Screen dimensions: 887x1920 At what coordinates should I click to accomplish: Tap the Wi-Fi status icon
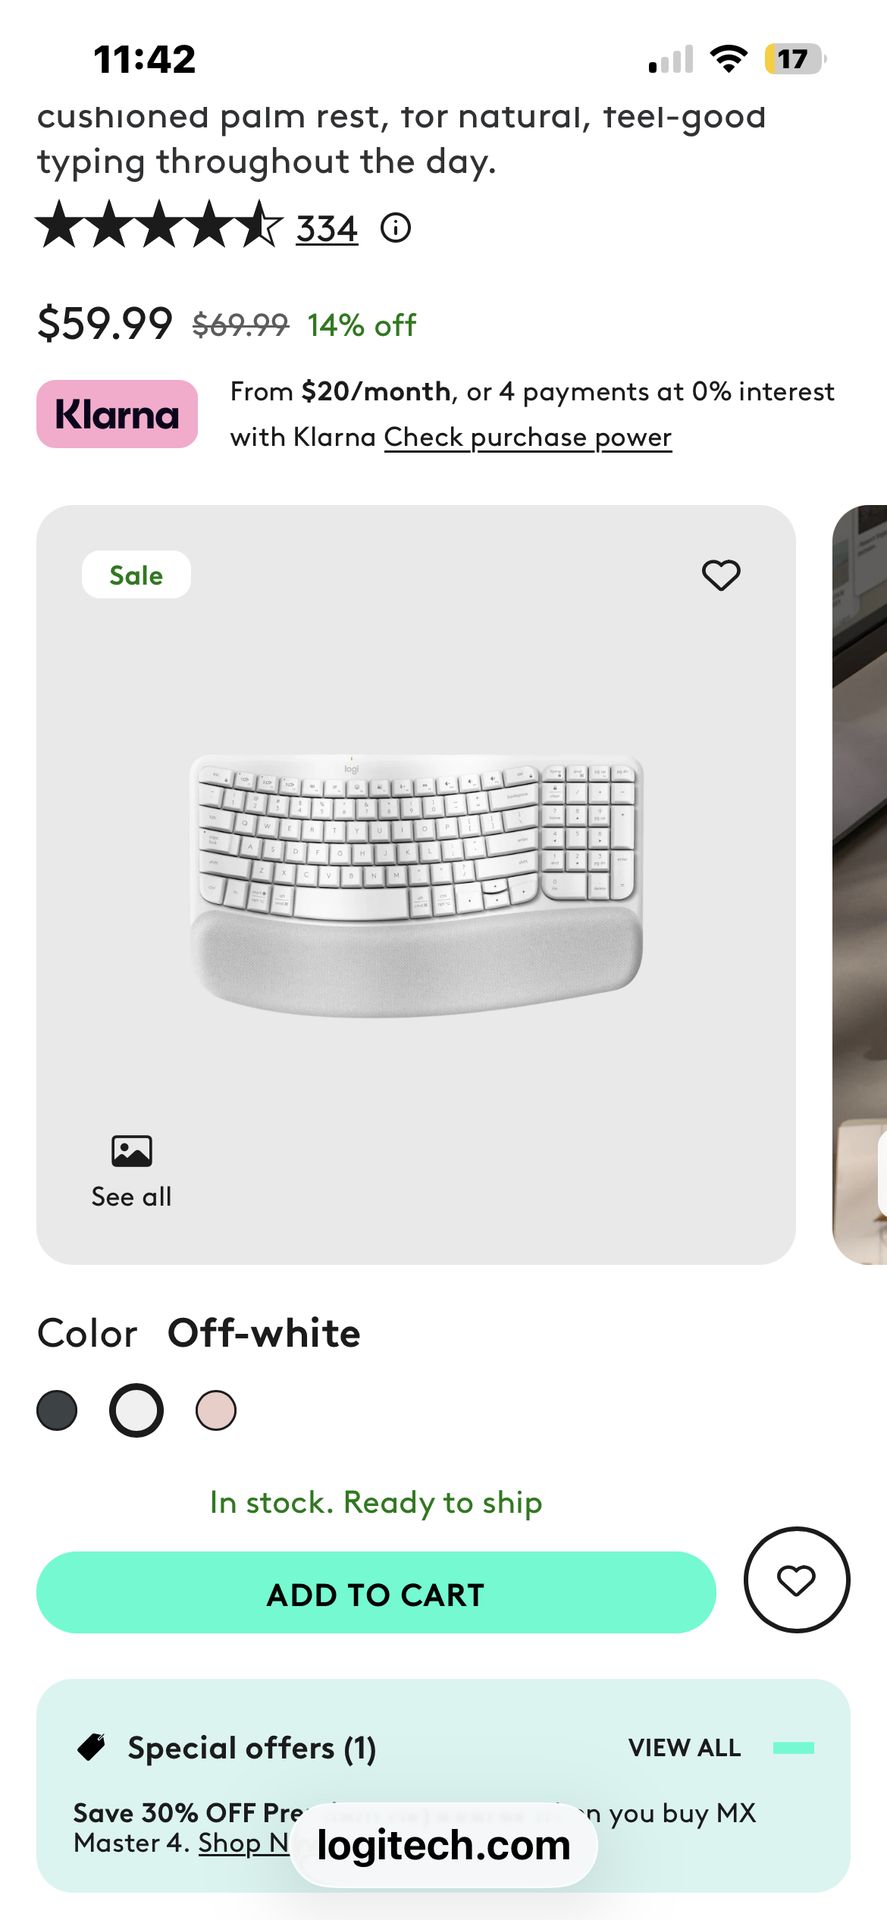729,59
